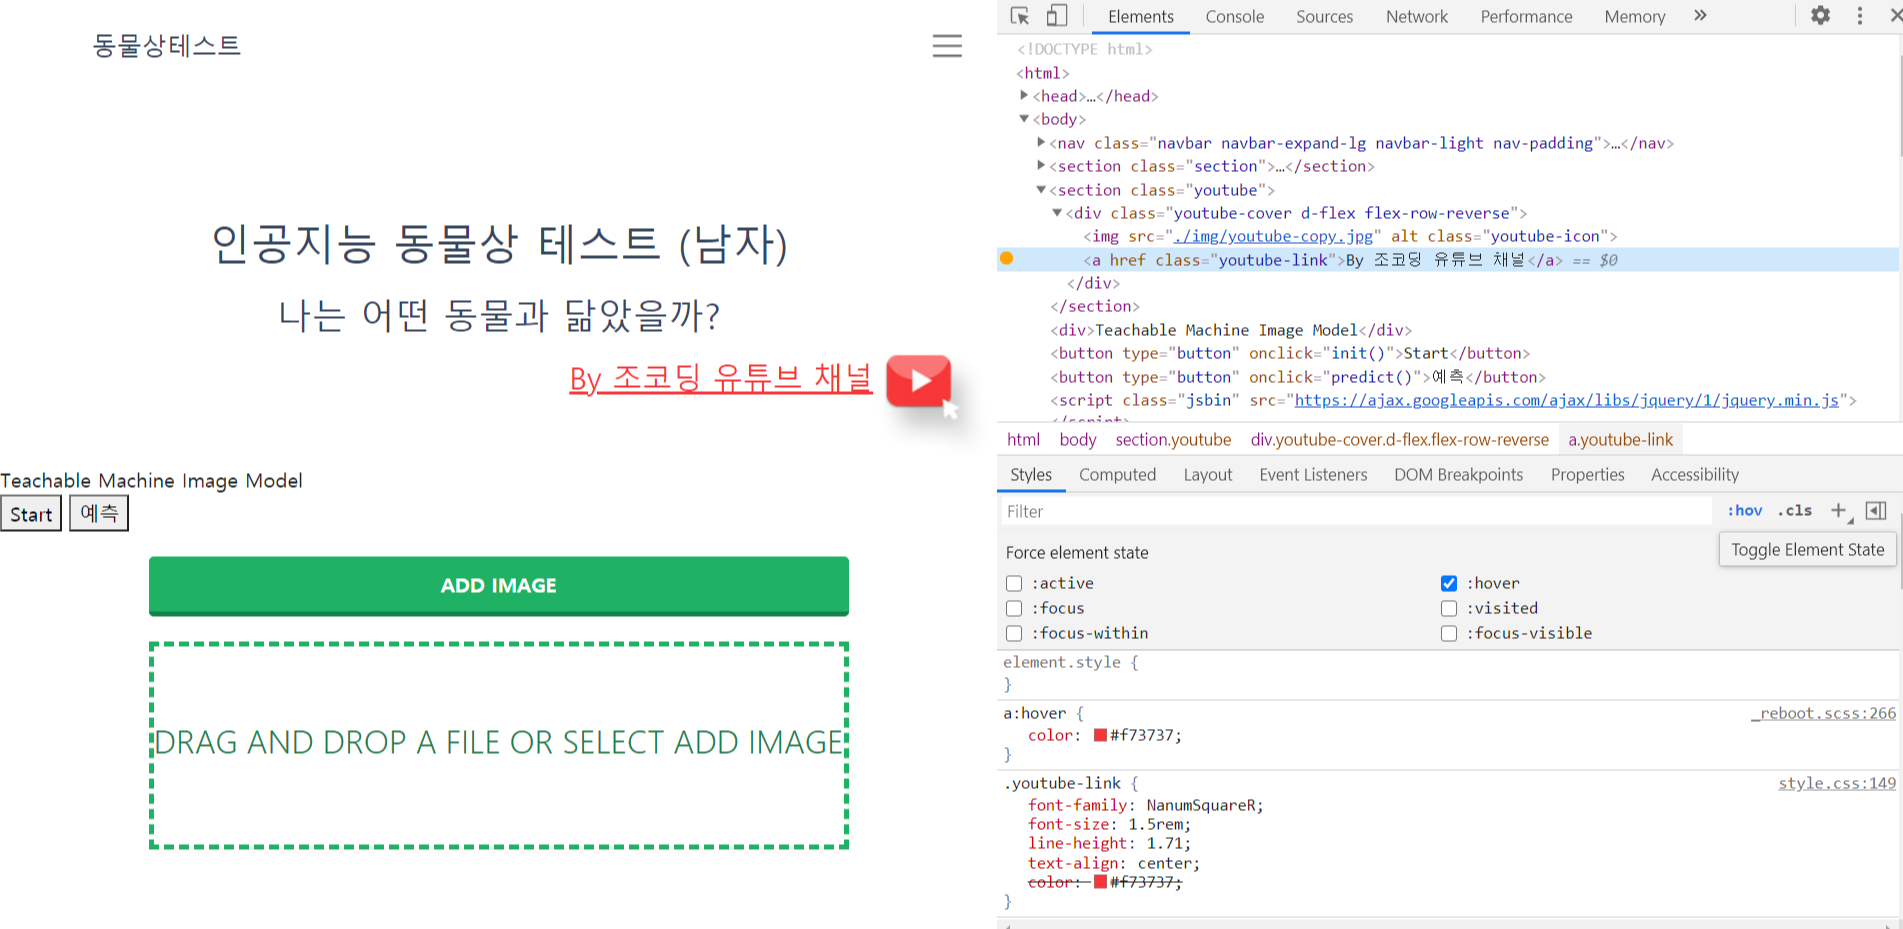Image resolution: width=1903 pixels, height=929 pixels.
Task: Collapse the section class="youtube" node
Action: point(1041,189)
